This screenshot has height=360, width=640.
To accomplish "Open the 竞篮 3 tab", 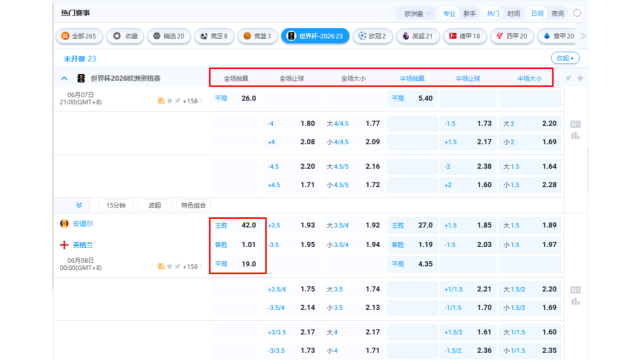I will (258, 36).
